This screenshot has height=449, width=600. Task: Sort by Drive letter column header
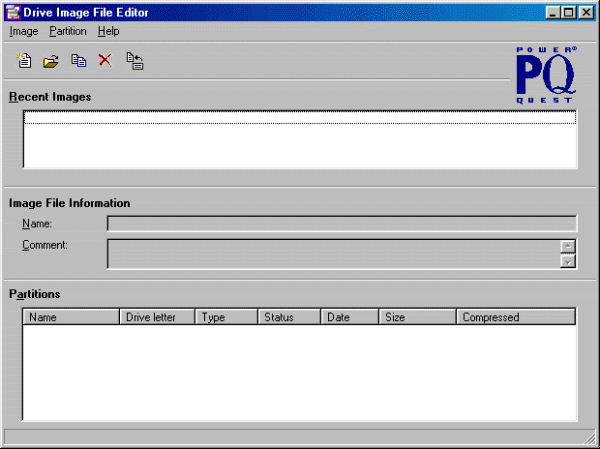coord(157,317)
